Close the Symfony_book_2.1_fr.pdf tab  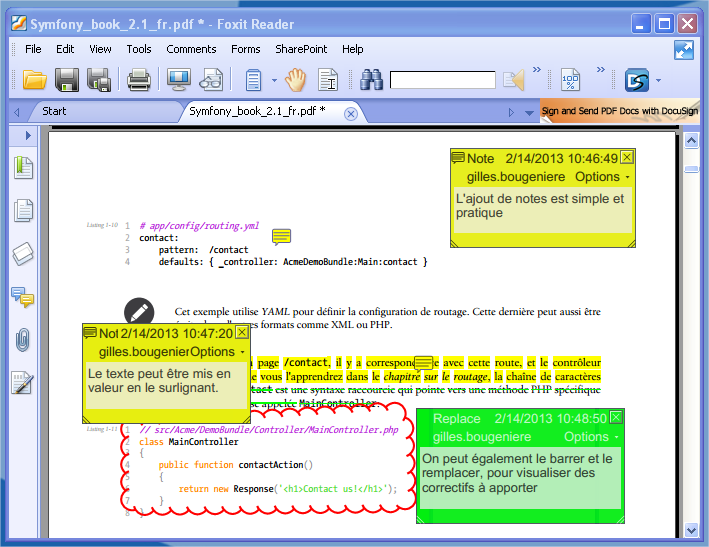(350, 114)
